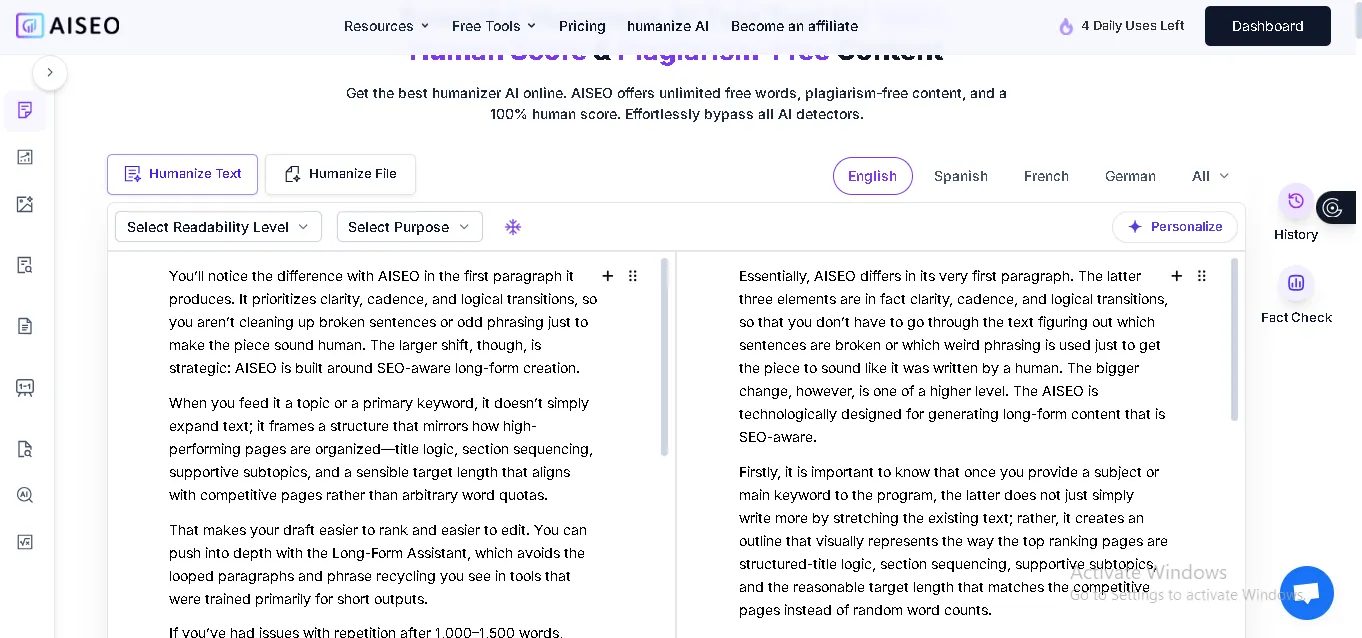The height and width of the screenshot is (638, 1362).
Task: Open Select Purpose dropdown
Action: [409, 227]
